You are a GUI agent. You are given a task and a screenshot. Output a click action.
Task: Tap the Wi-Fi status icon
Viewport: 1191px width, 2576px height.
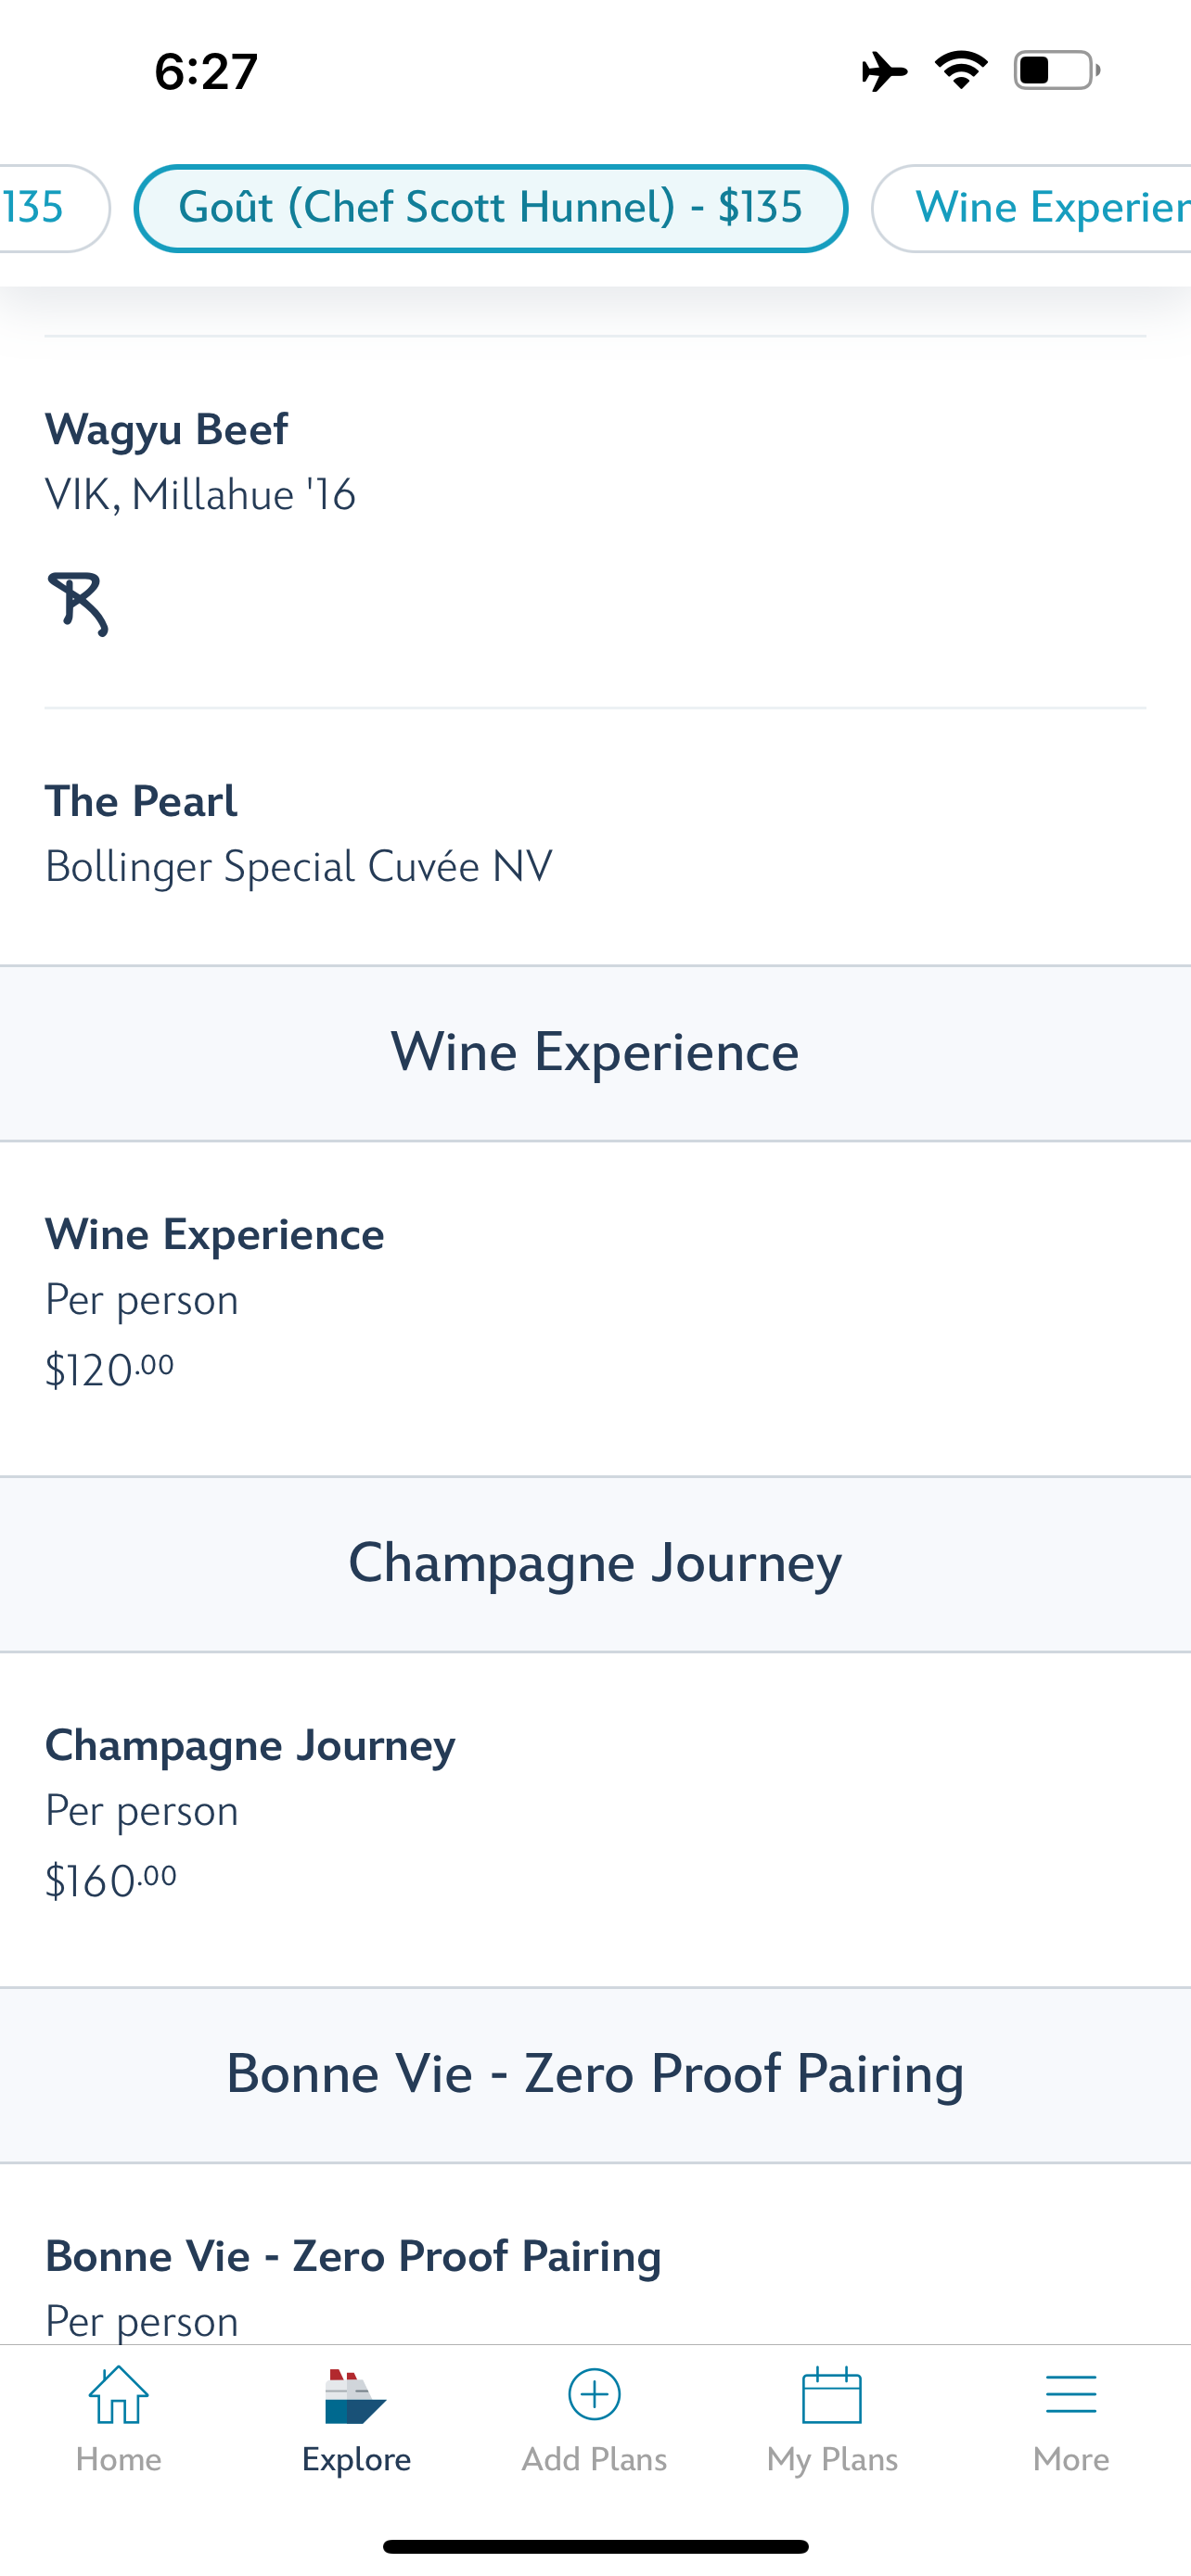[961, 70]
